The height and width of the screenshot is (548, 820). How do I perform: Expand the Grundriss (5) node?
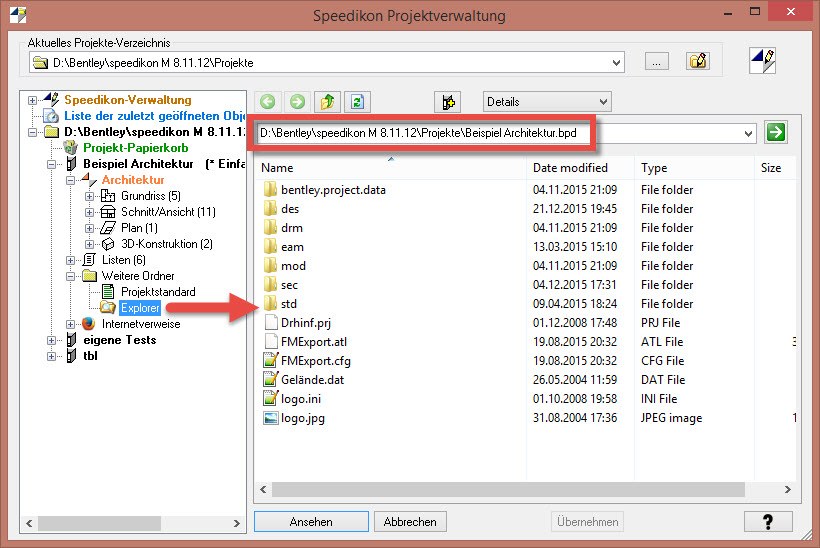click(x=89, y=196)
